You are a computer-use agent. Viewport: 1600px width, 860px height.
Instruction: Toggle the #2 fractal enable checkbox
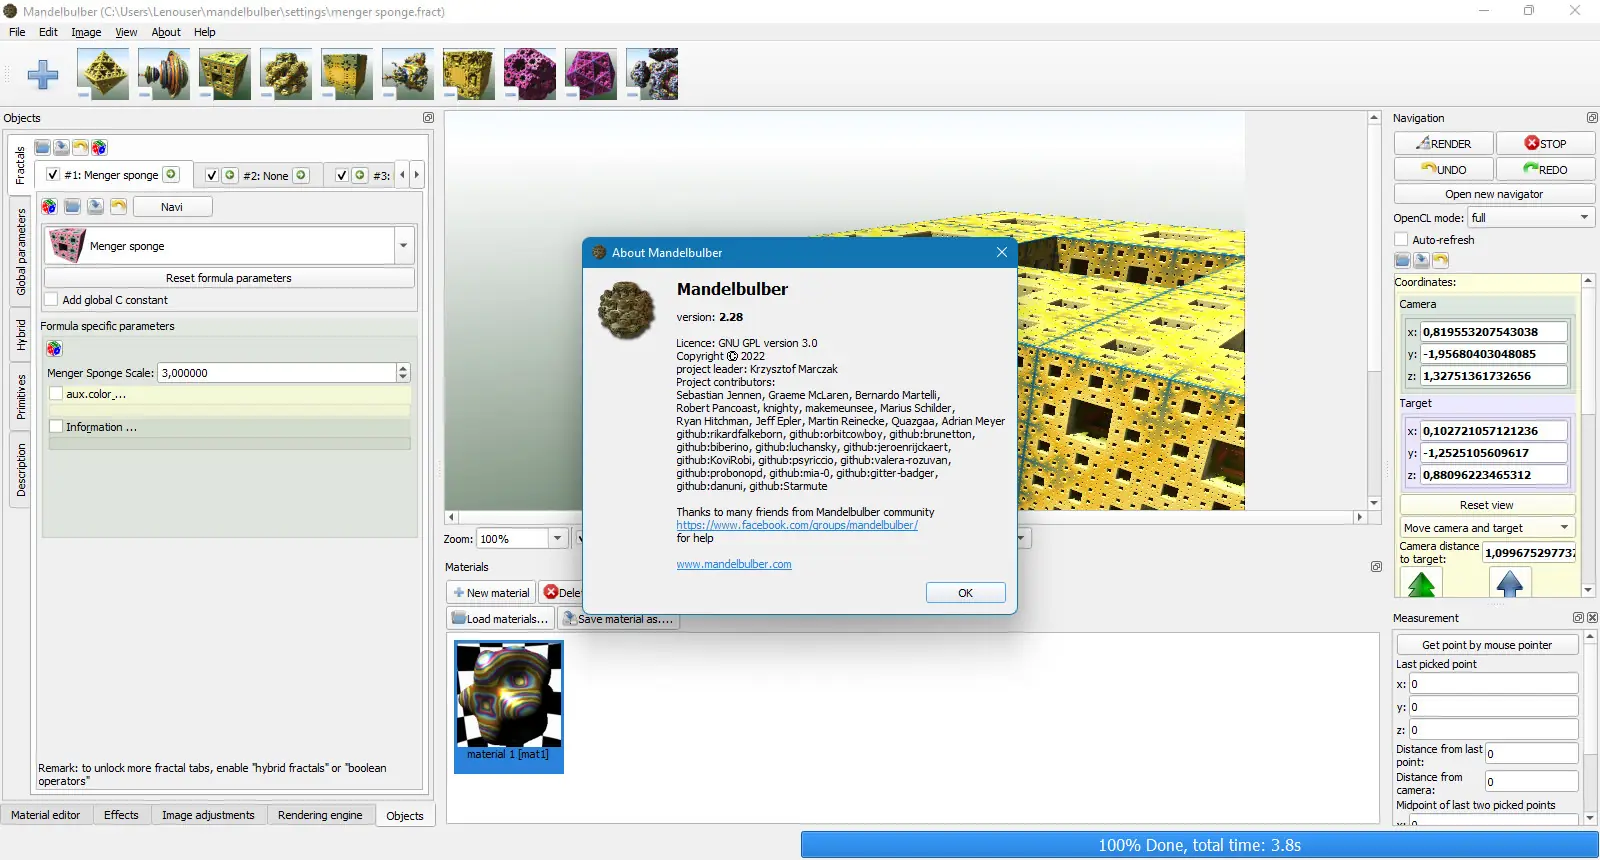click(x=212, y=175)
